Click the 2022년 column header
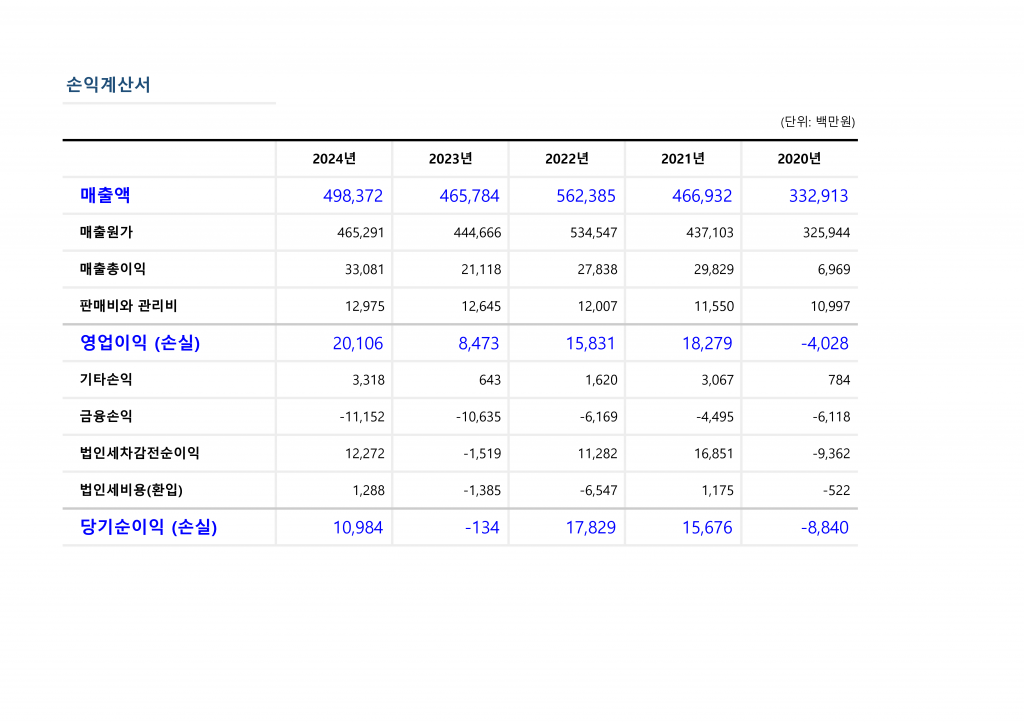 point(567,159)
